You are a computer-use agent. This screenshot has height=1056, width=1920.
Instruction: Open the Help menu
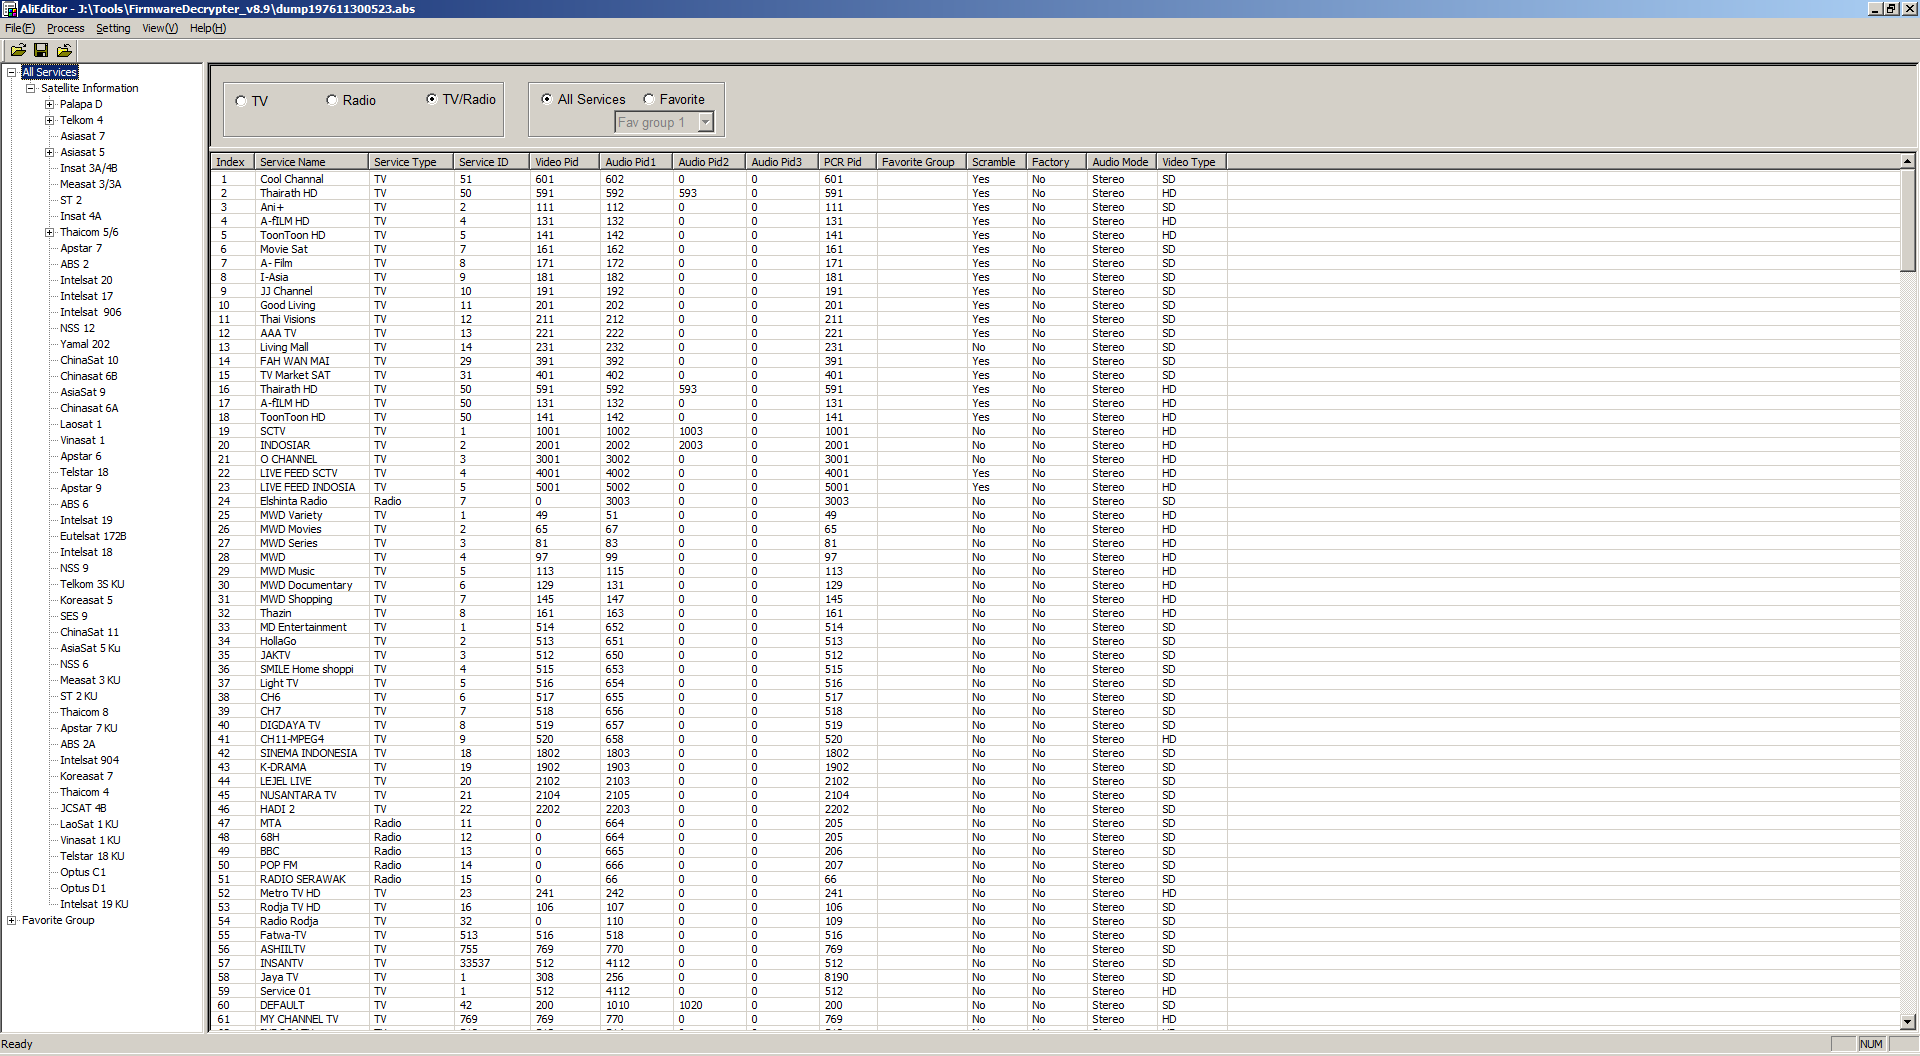click(208, 28)
